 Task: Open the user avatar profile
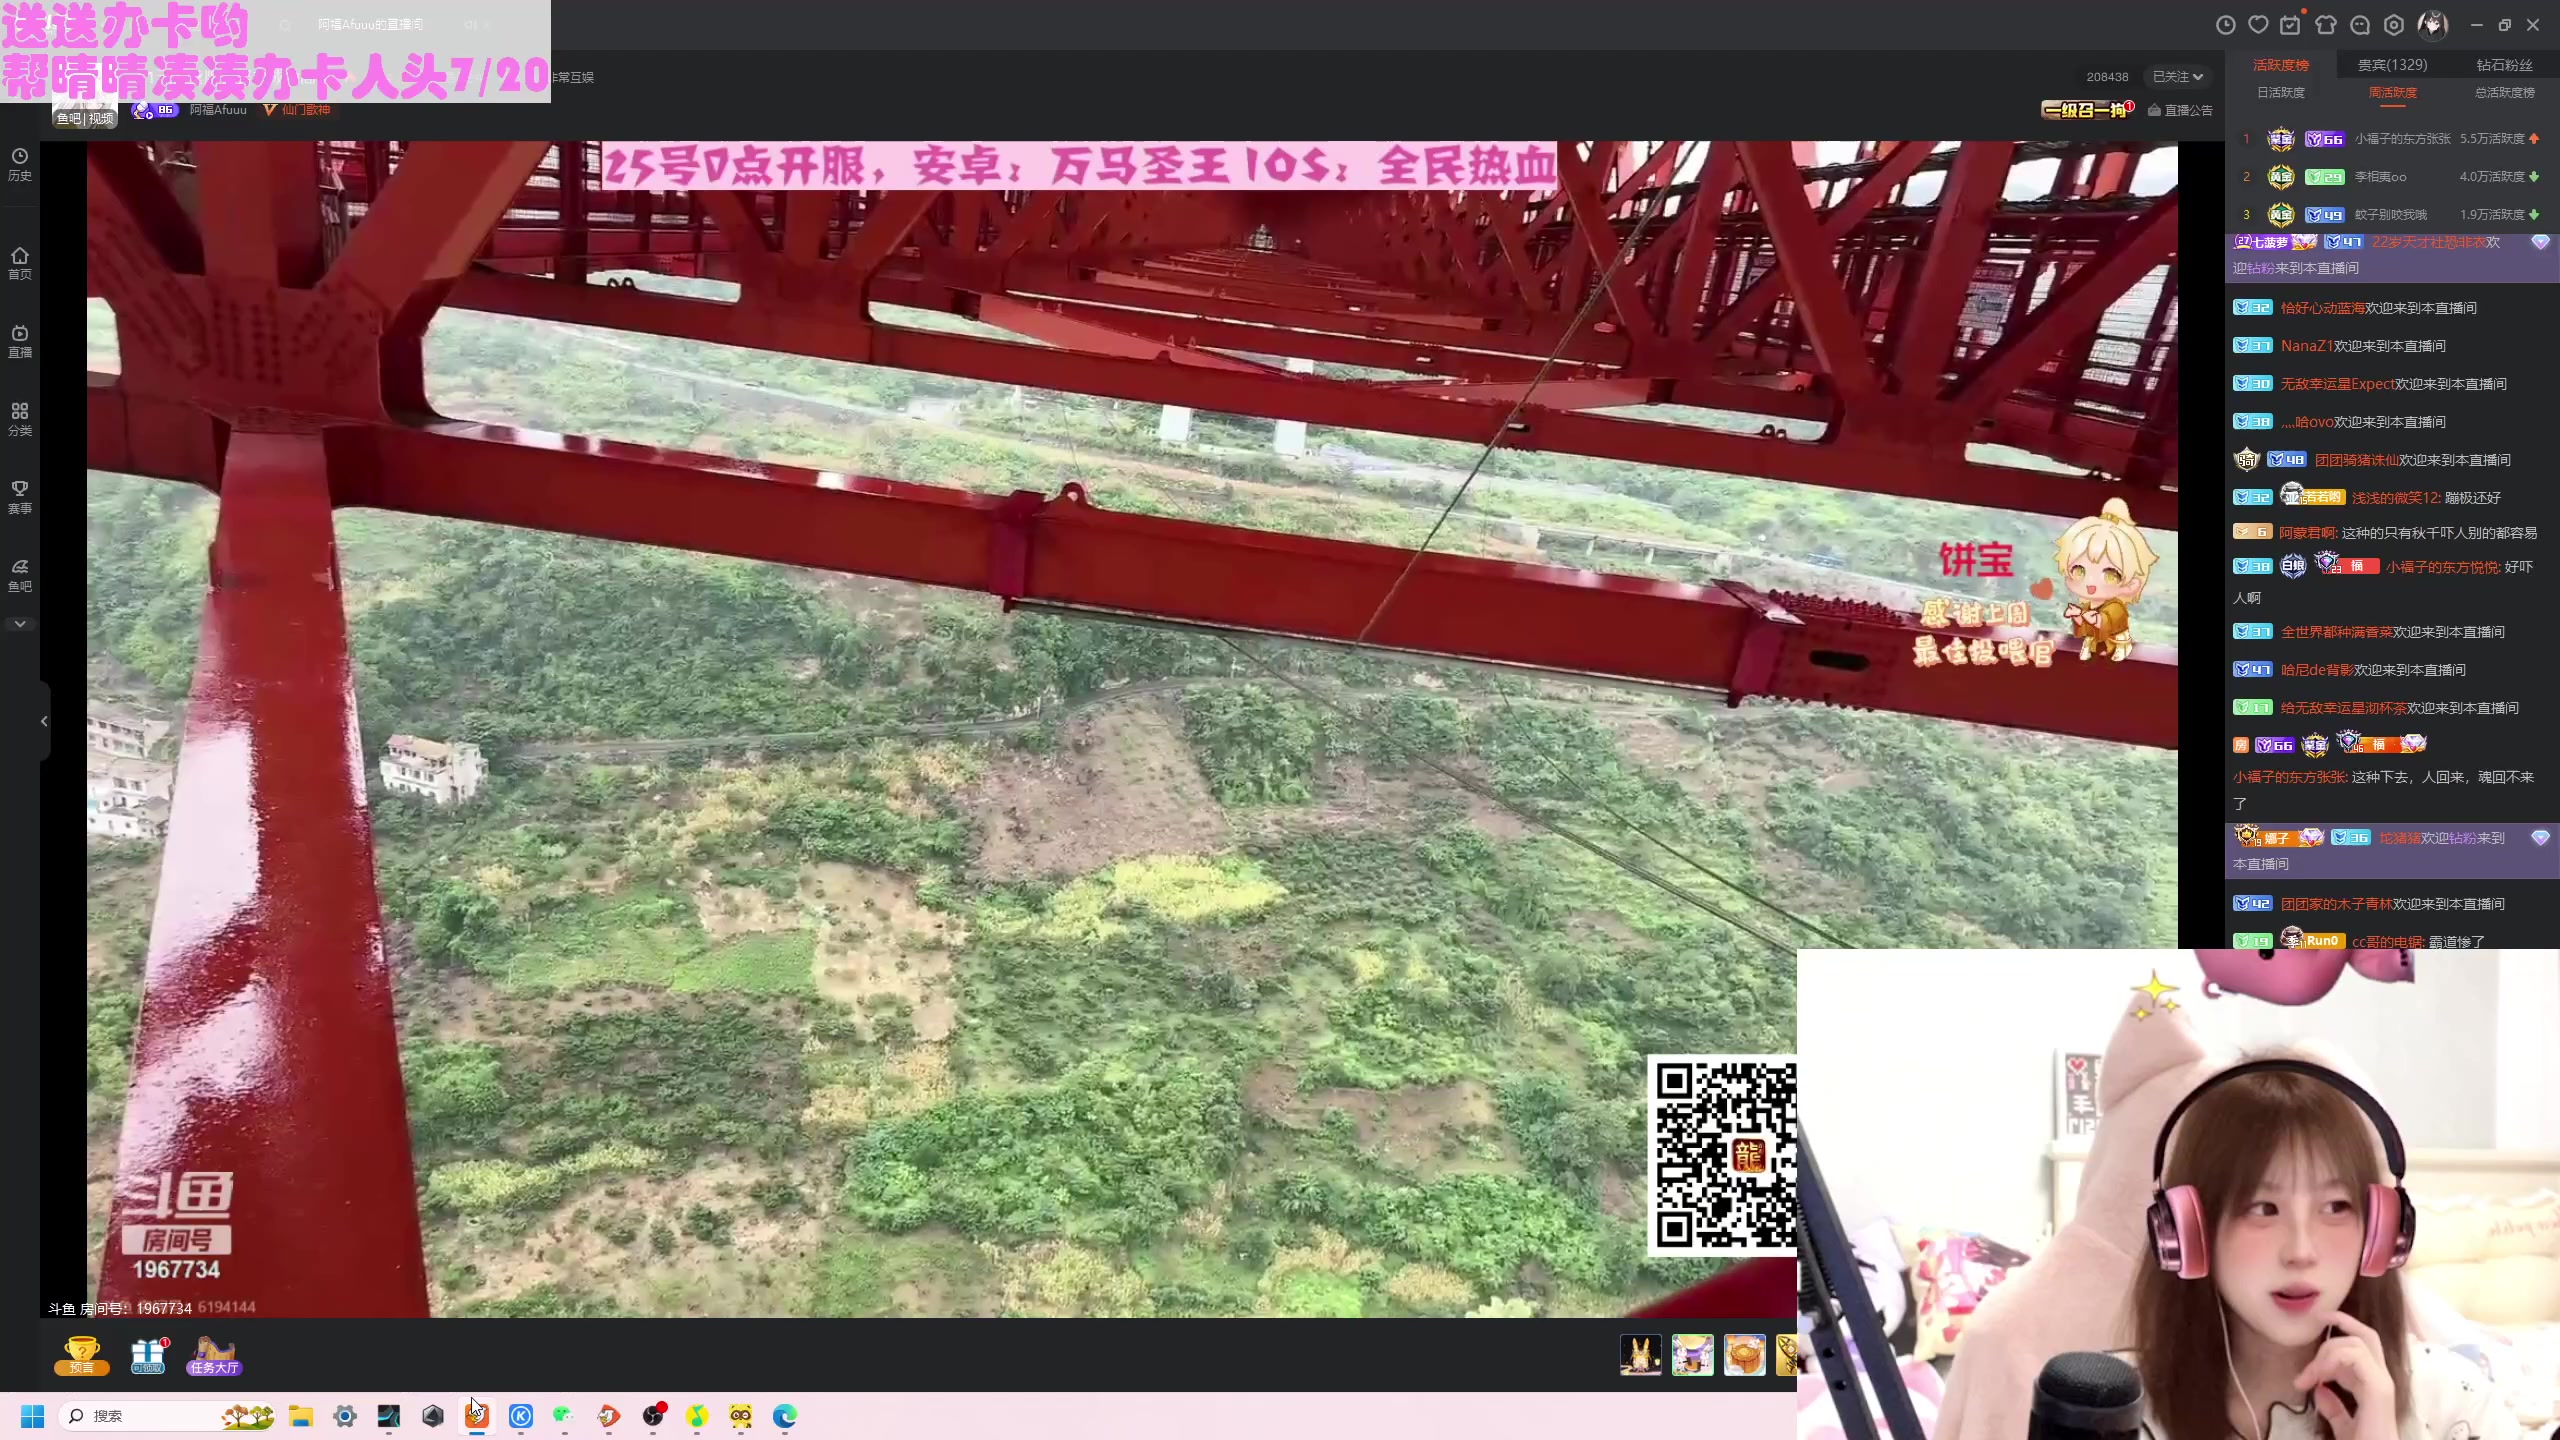2433,25
